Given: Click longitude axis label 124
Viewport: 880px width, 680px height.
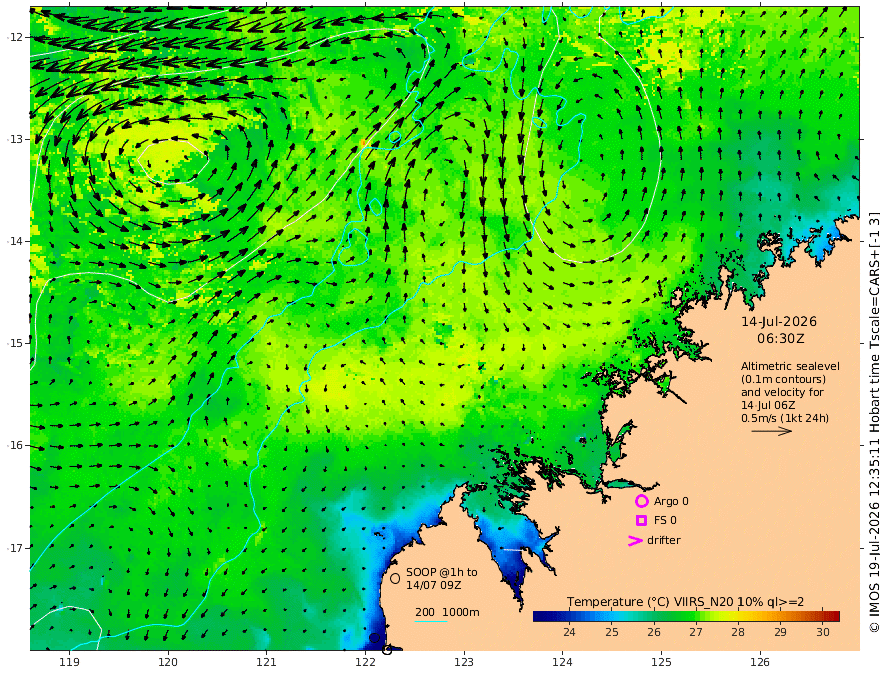Looking at the screenshot, I should [563, 663].
